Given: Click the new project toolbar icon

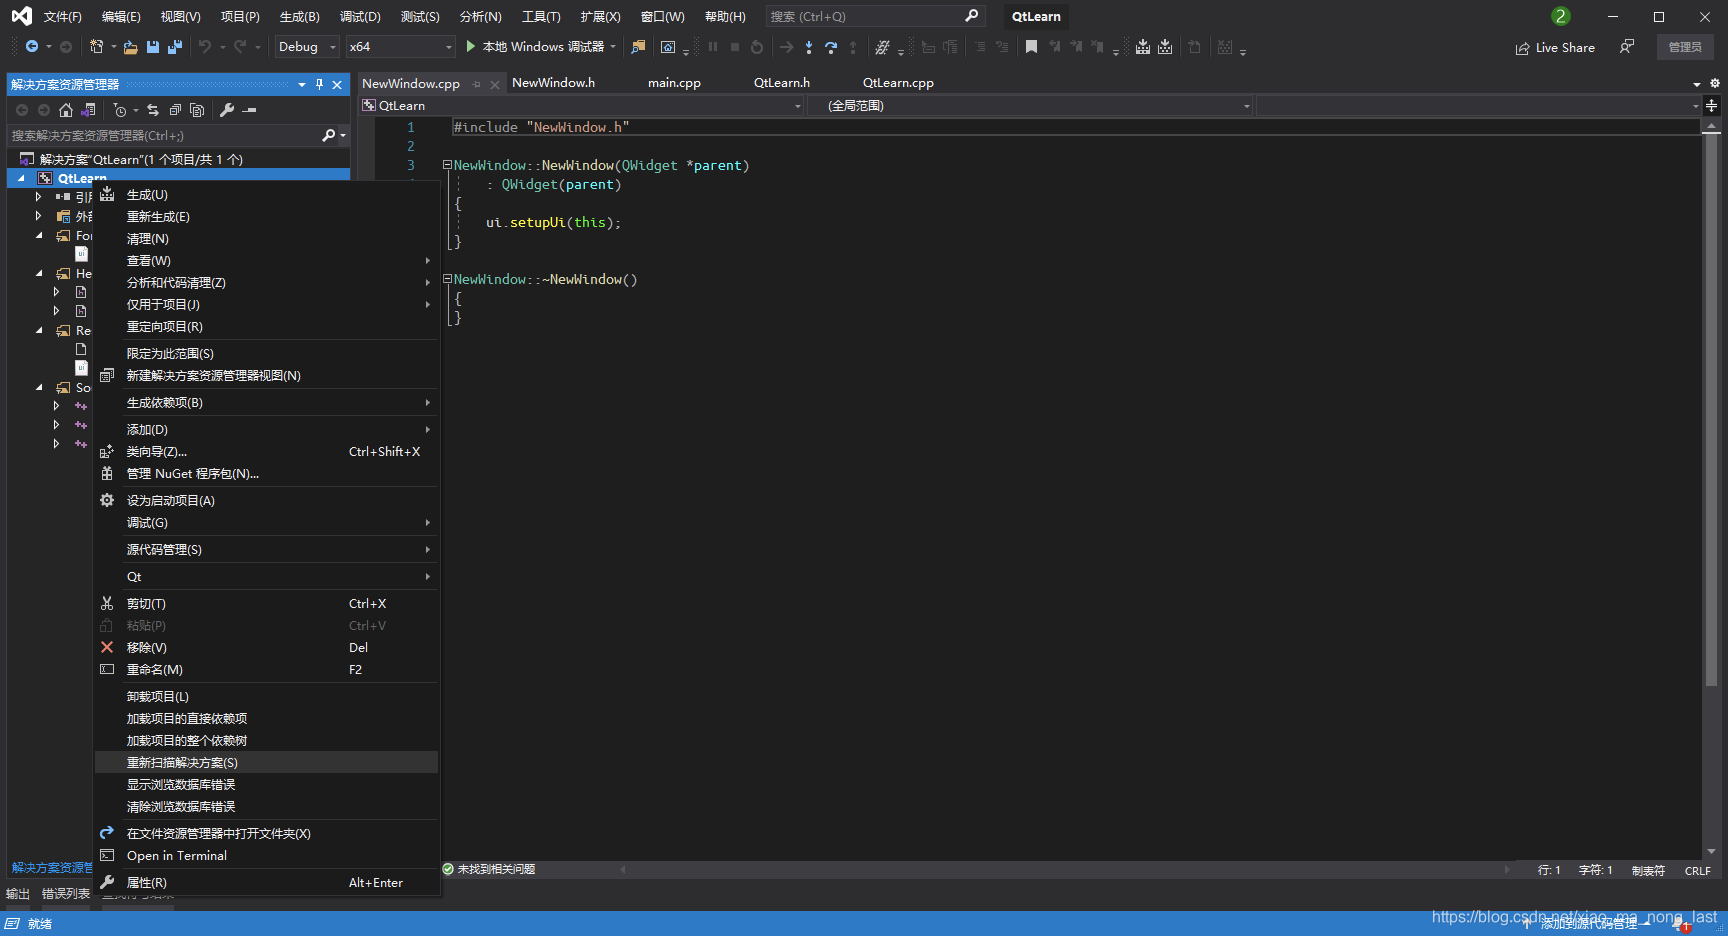Looking at the screenshot, I should coord(96,47).
